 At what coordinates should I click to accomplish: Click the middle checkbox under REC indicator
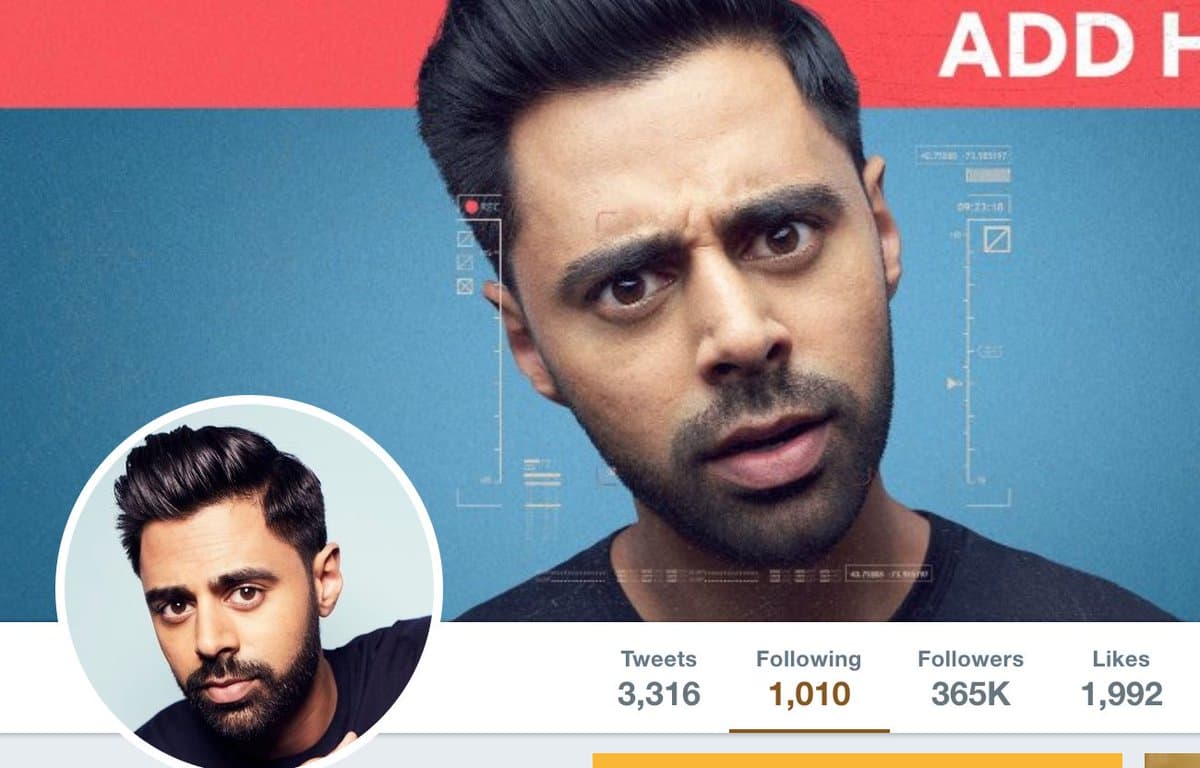[x=465, y=263]
